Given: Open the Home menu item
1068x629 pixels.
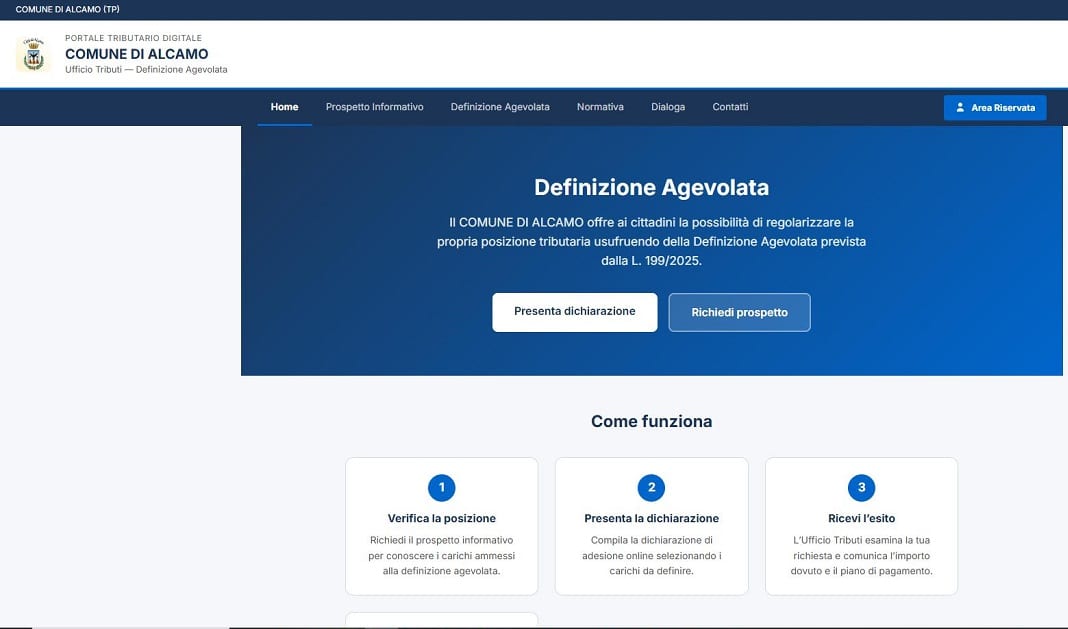Looking at the screenshot, I should (284, 107).
